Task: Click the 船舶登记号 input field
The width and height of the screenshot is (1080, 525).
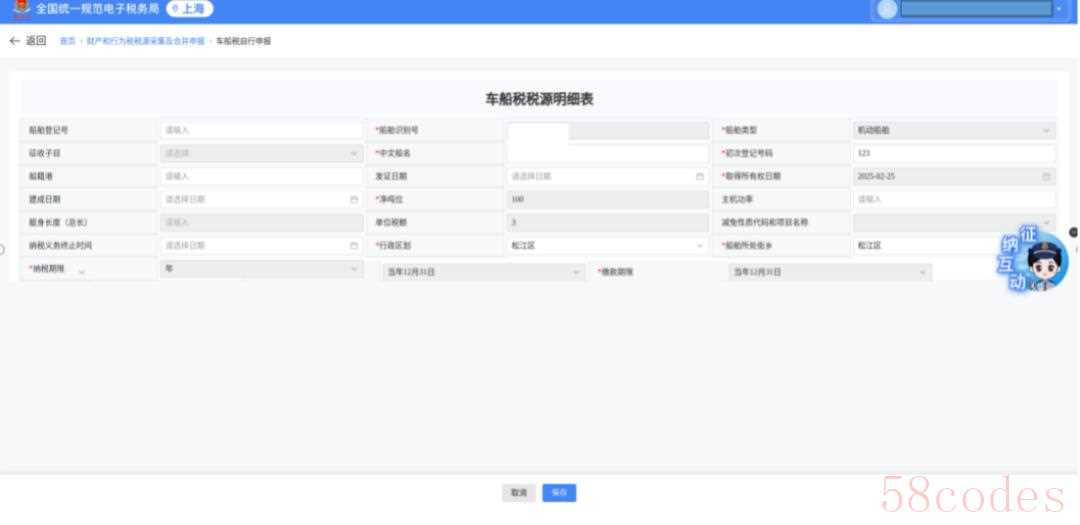Action: point(261,130)
